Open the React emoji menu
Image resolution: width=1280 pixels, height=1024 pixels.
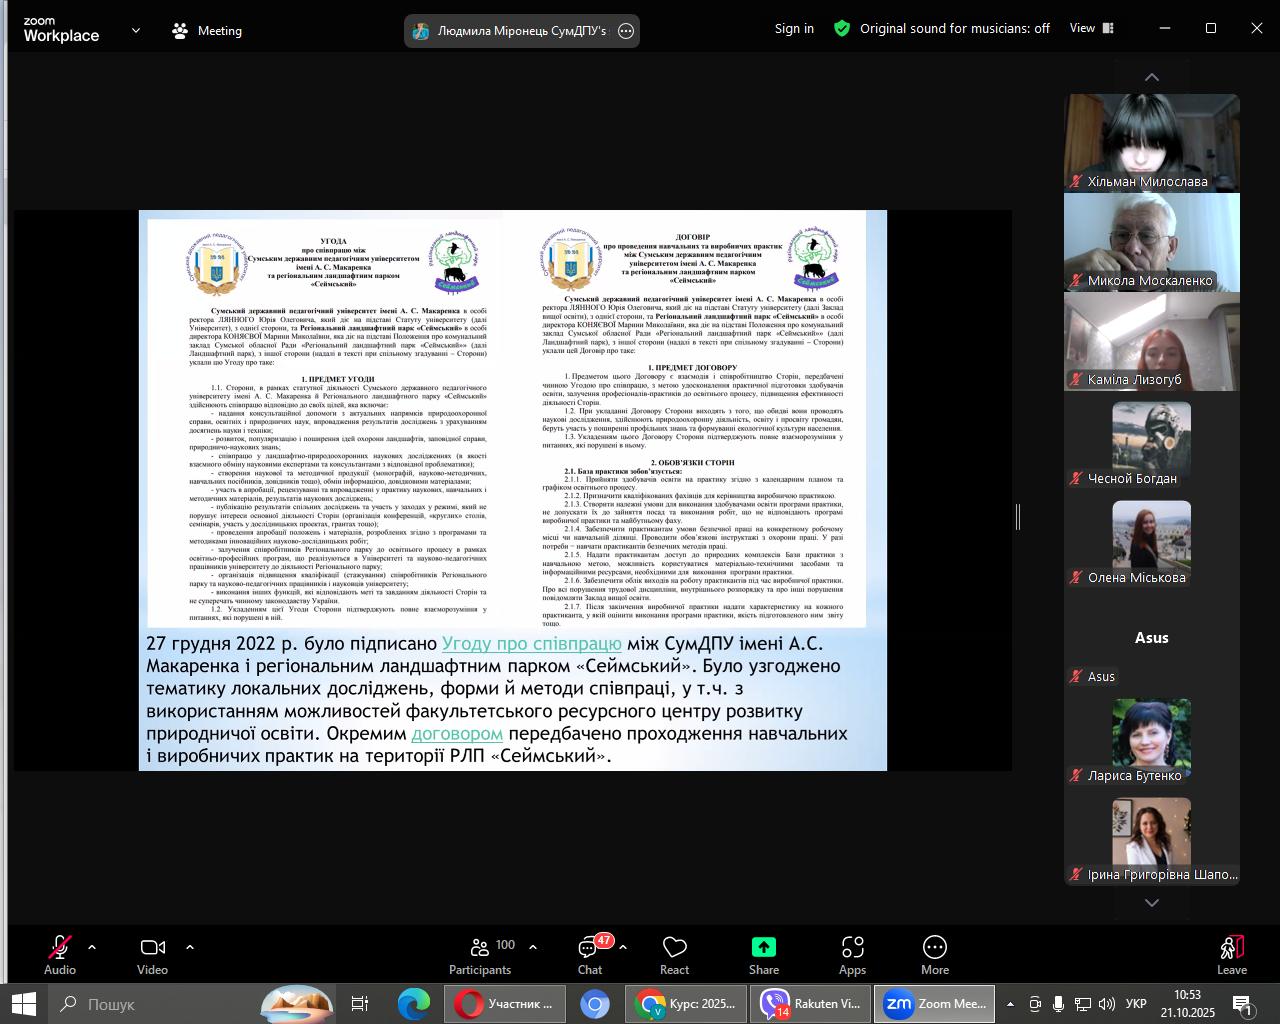pos(674,954)
